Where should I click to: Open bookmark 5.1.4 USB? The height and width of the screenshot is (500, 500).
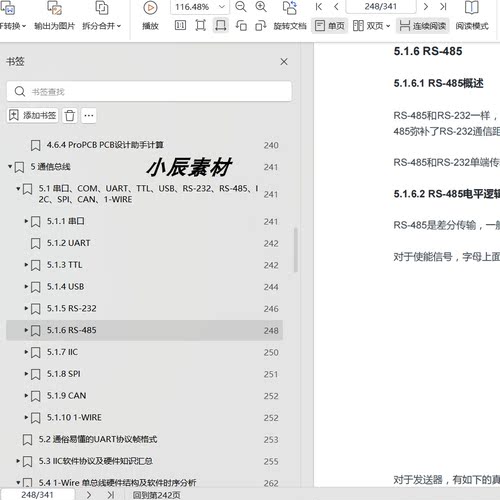click(x=65, y=287)
